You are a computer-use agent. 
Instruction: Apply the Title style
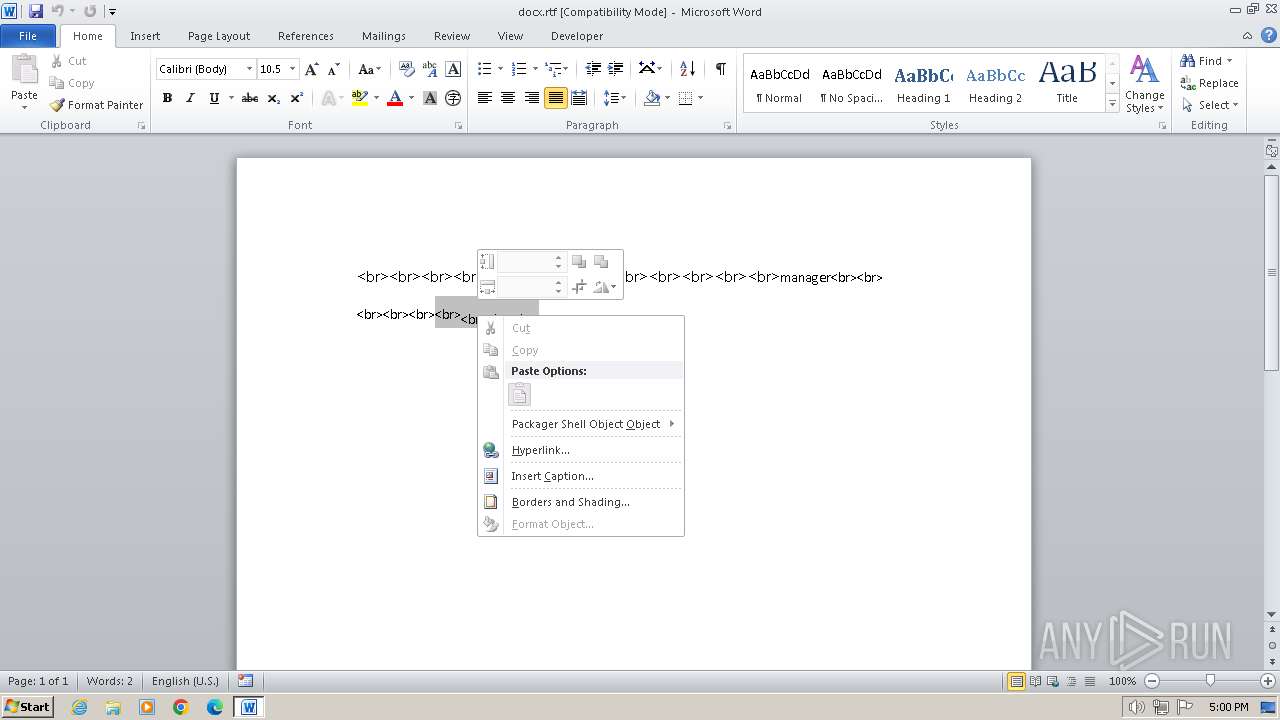[1067, 84]
